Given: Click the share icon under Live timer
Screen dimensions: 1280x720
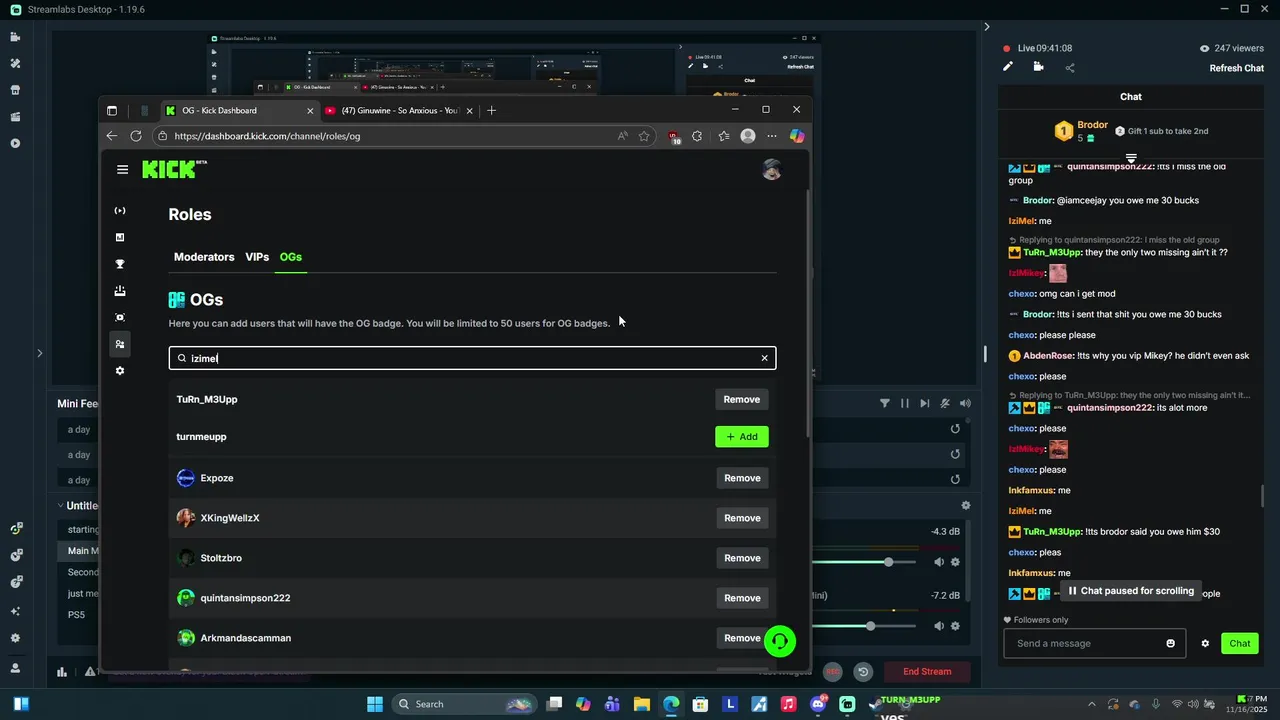Looking at the screenshot, I should (x=1070, y=68).
